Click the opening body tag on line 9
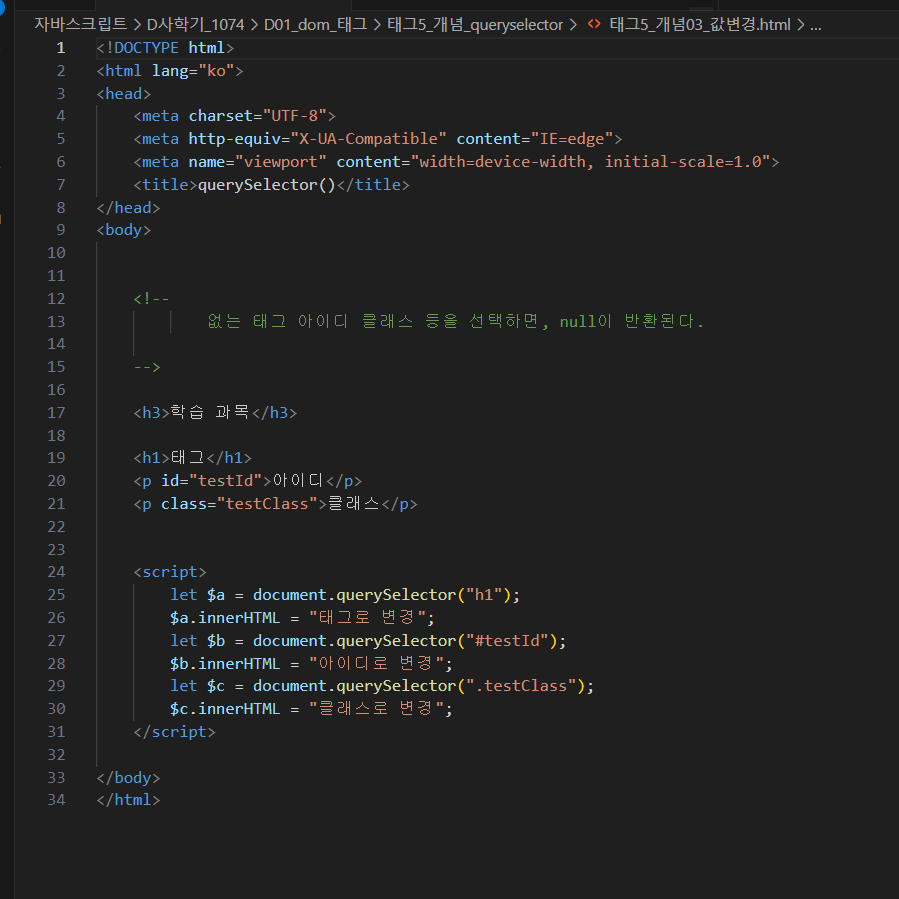 124,230
